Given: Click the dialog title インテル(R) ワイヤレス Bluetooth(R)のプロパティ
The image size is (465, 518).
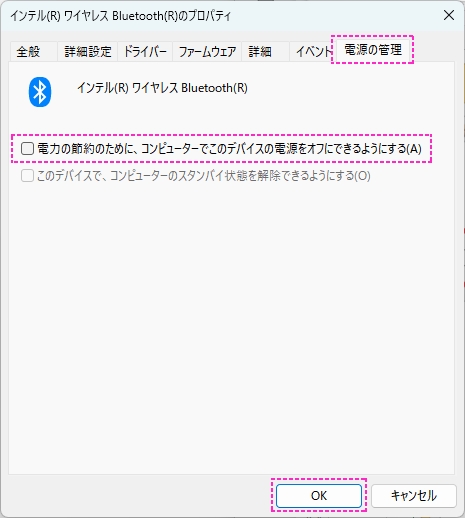Looking at the screenshot, I should 120,16.
